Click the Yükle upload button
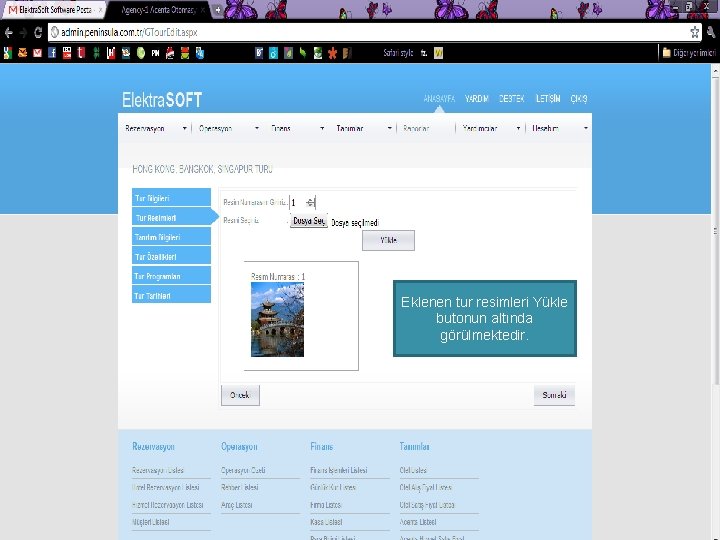Viewport: 720px width, 540px height. [x=388, y=240]
